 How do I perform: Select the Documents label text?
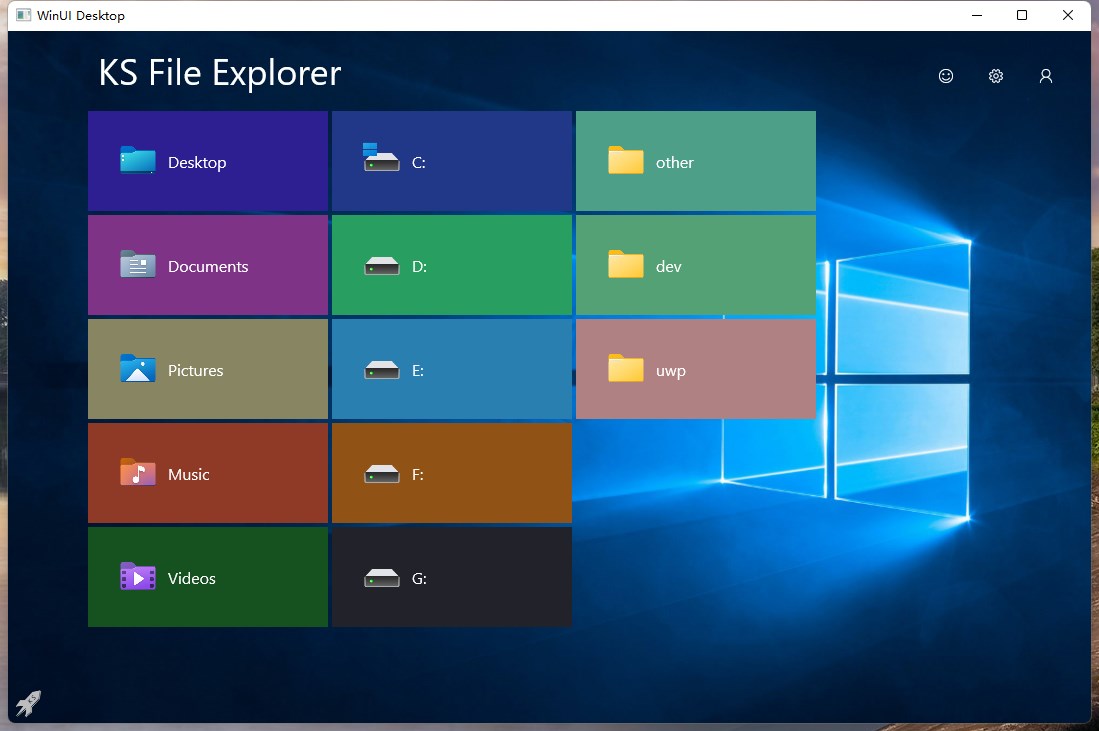[x=207, y=266]
